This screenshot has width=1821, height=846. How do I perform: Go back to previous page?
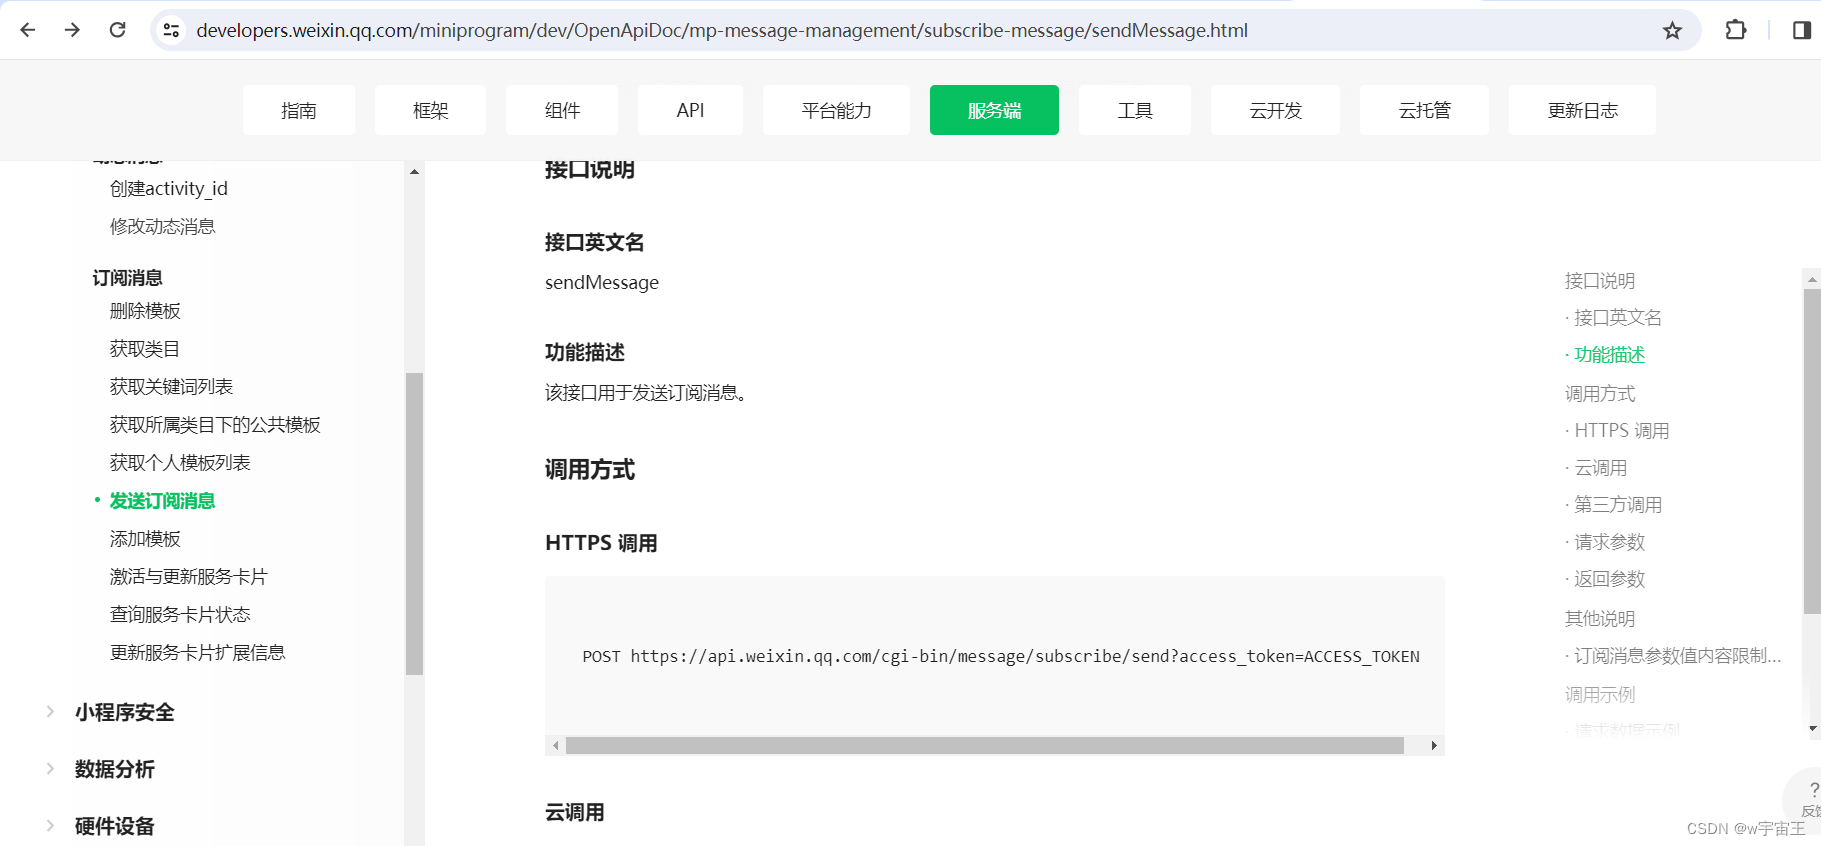28,30
